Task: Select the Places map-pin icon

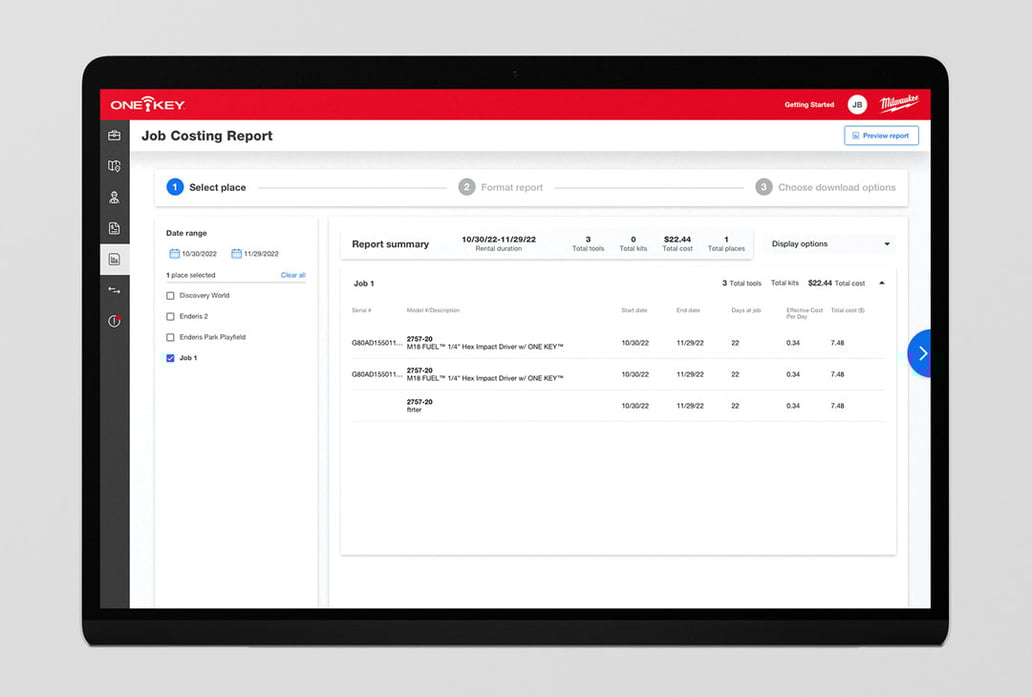Action: click(114, 165)
